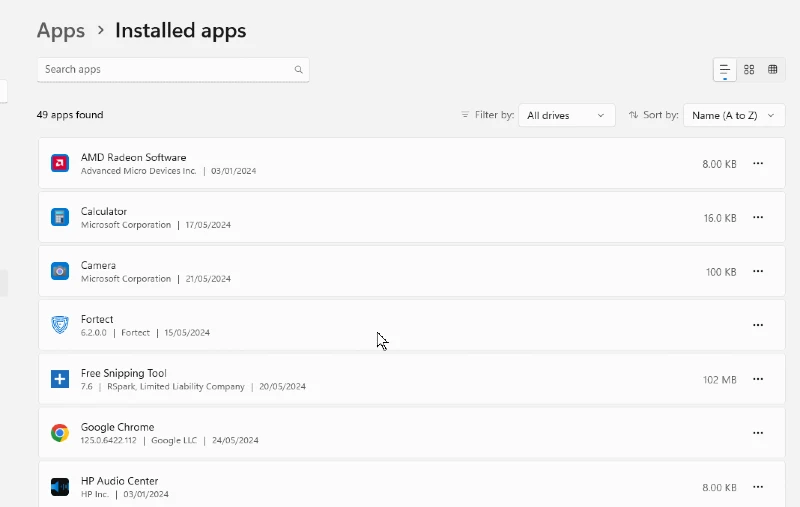
Task: Click the Search apps input field
Action: 173,70
